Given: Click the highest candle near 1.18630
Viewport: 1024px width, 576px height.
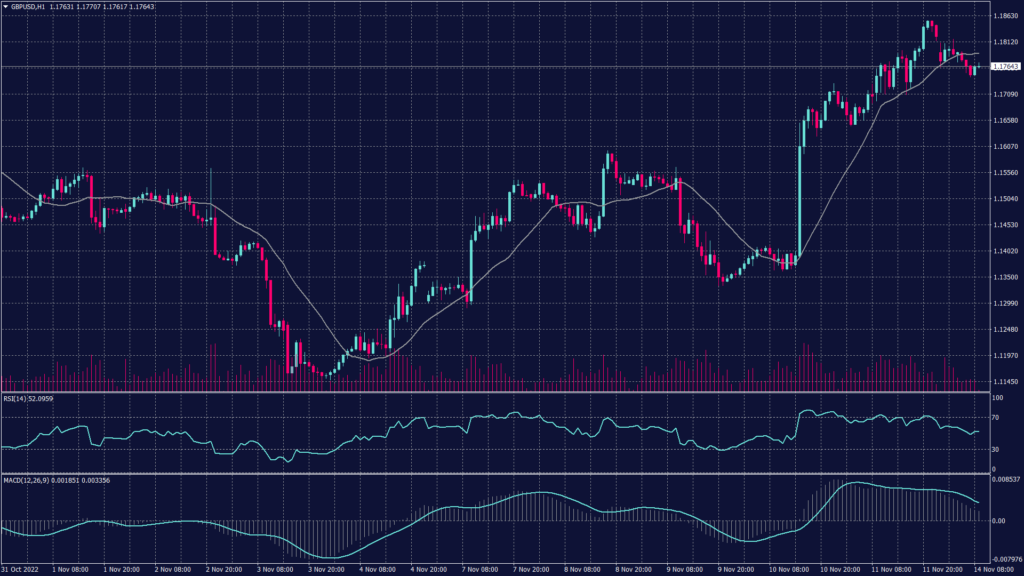Looking at the screenshot, I should tap(929, 25).
